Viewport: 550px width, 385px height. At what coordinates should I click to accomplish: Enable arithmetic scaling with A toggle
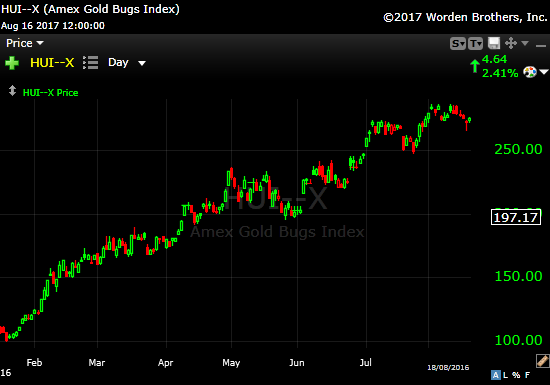(x=495, y=375)
